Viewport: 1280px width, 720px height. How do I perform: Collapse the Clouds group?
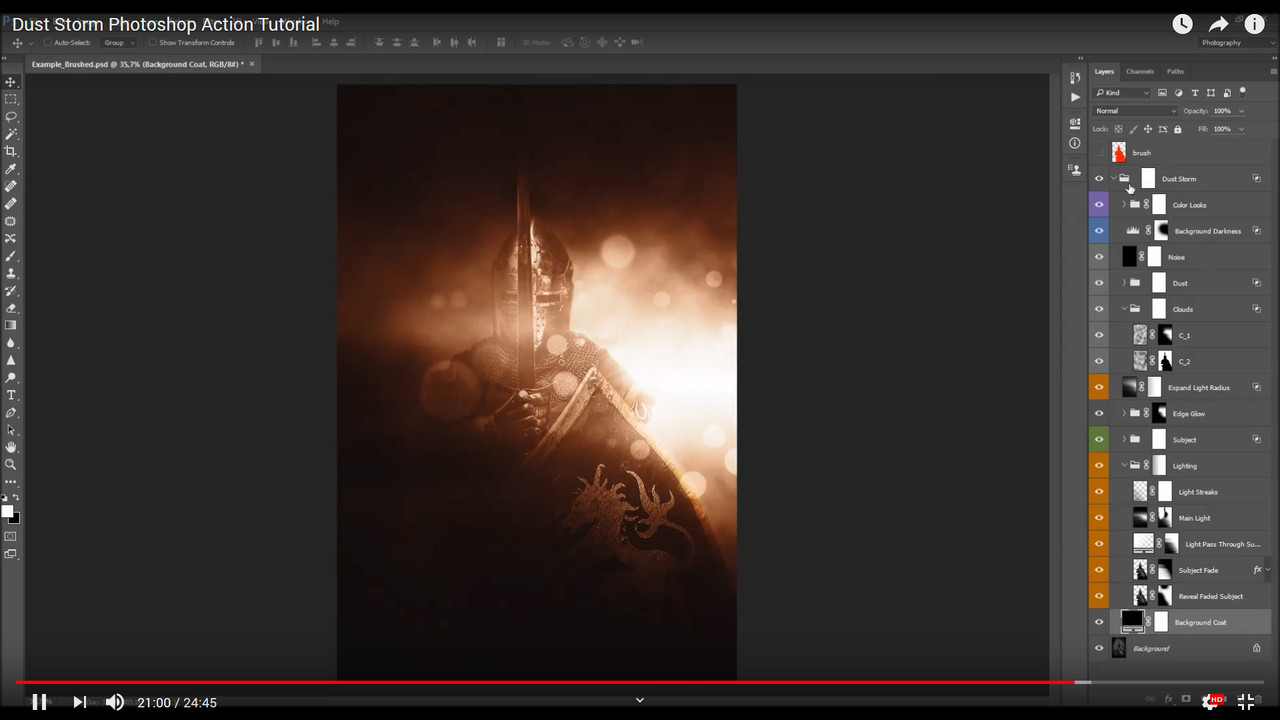(1123, 309)
